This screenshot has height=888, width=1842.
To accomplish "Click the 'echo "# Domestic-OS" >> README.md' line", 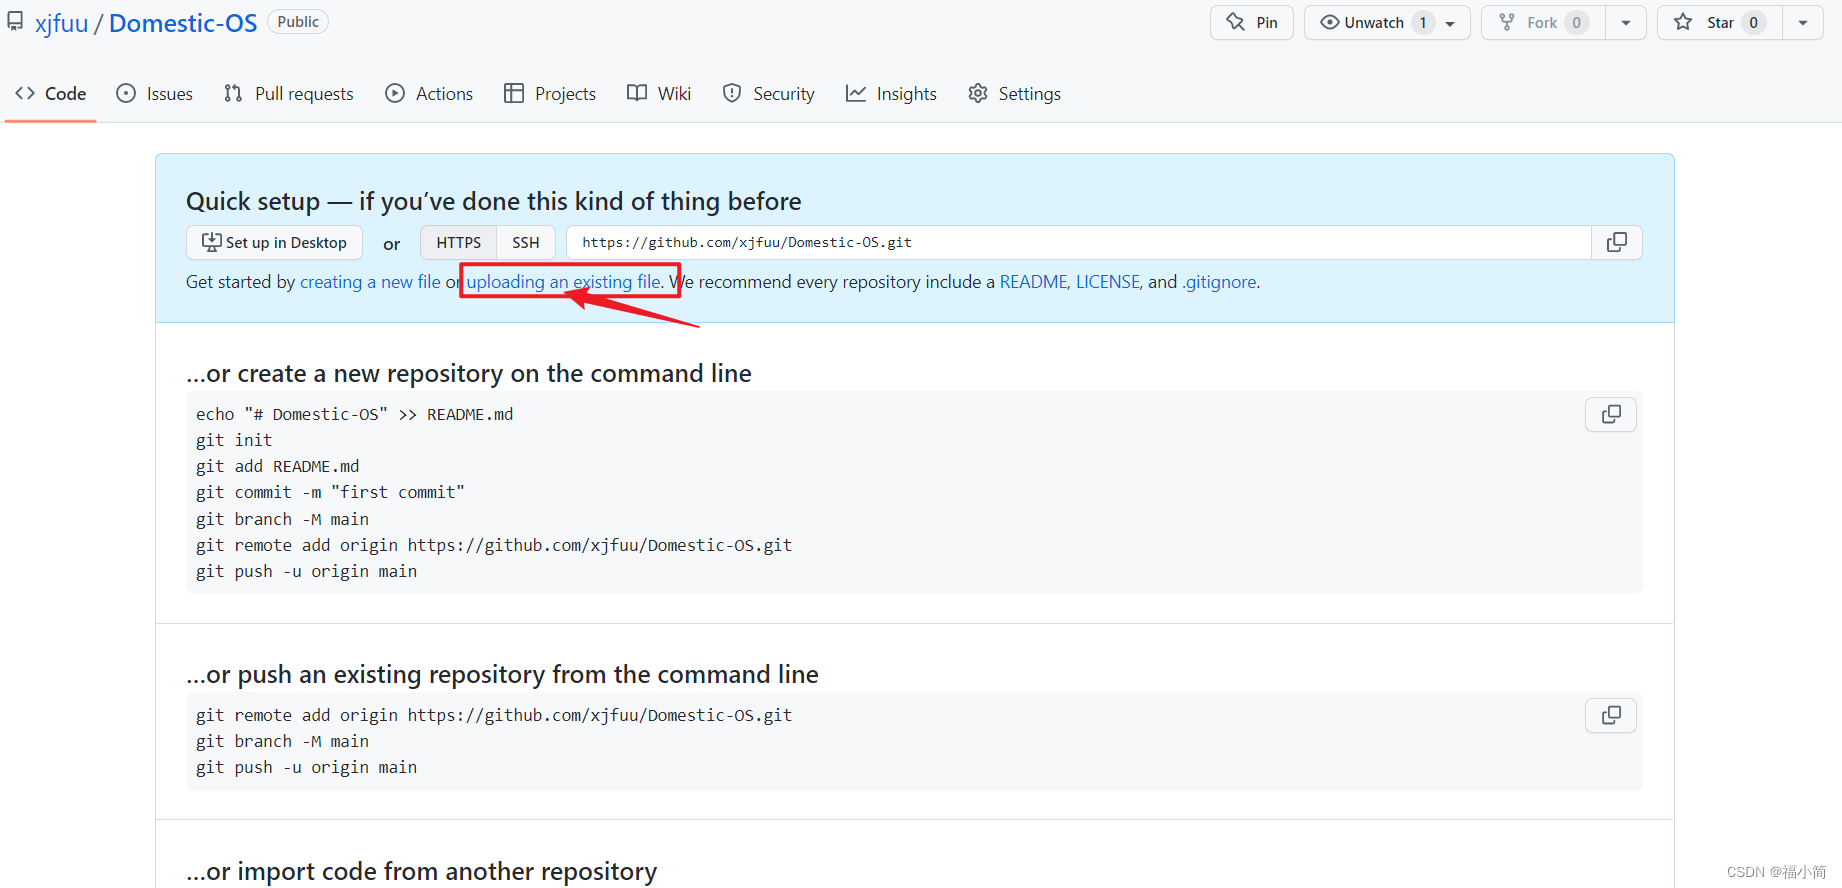I will (x=354, y=414).
